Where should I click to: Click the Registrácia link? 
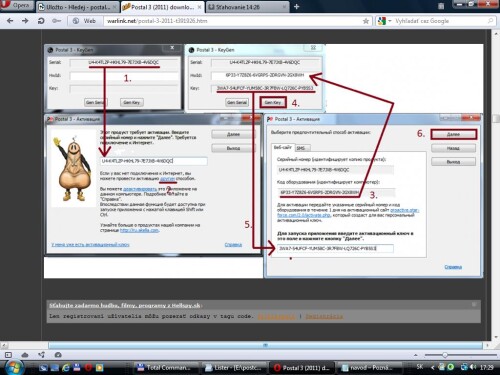point(324,316)
